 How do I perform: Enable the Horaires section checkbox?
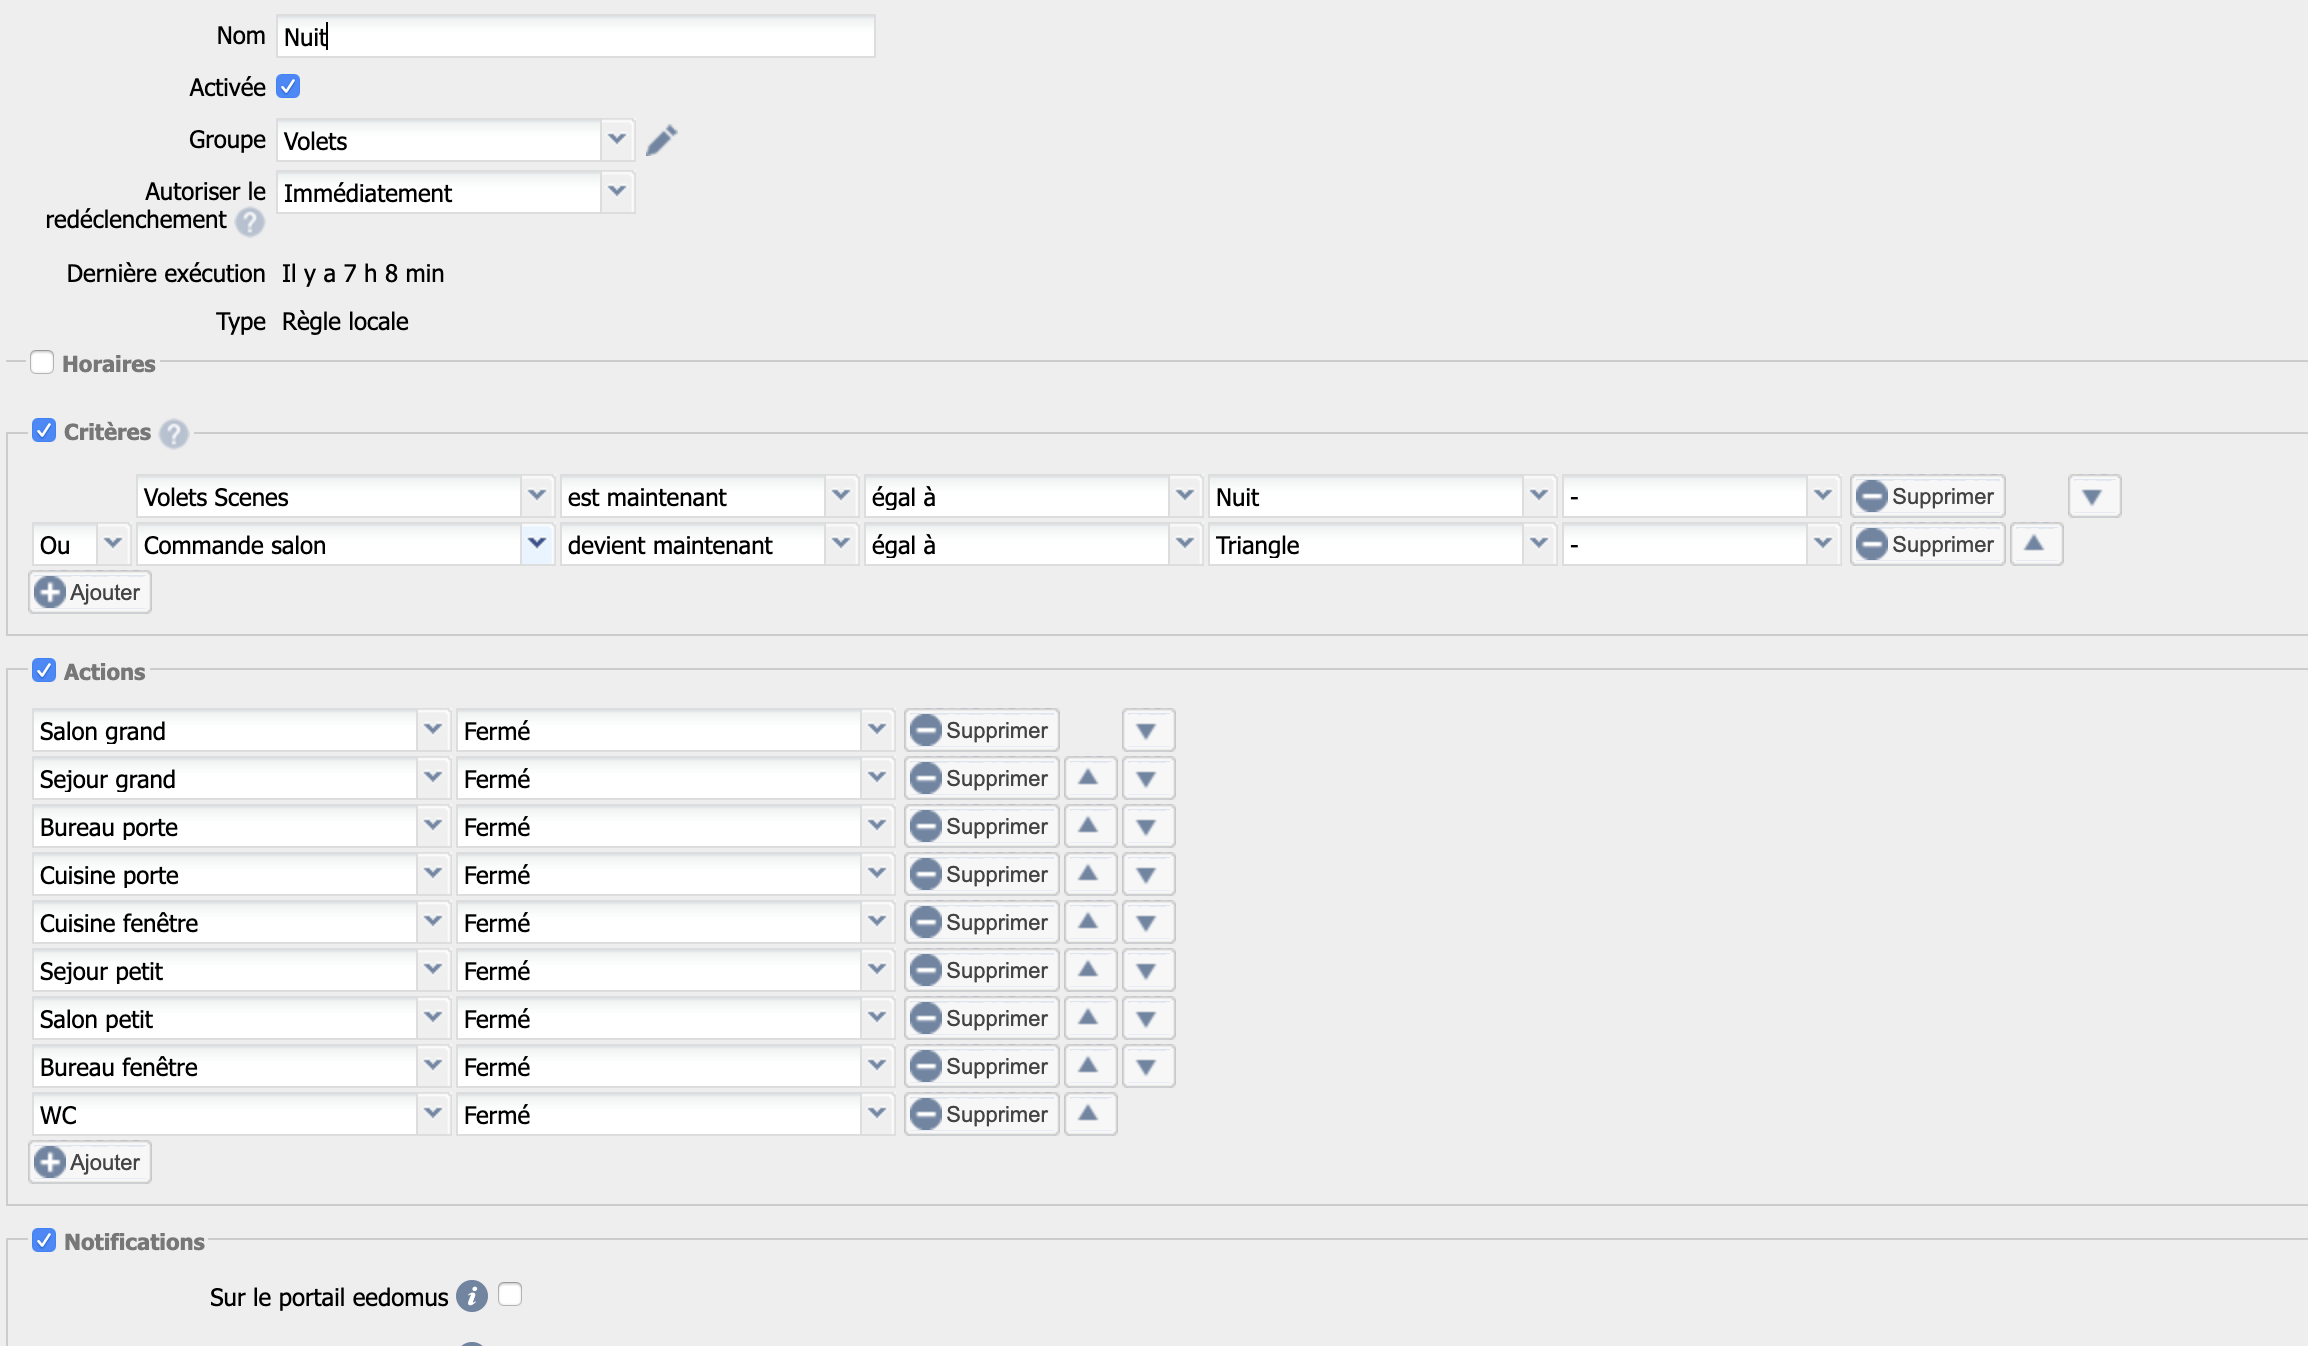42,362
